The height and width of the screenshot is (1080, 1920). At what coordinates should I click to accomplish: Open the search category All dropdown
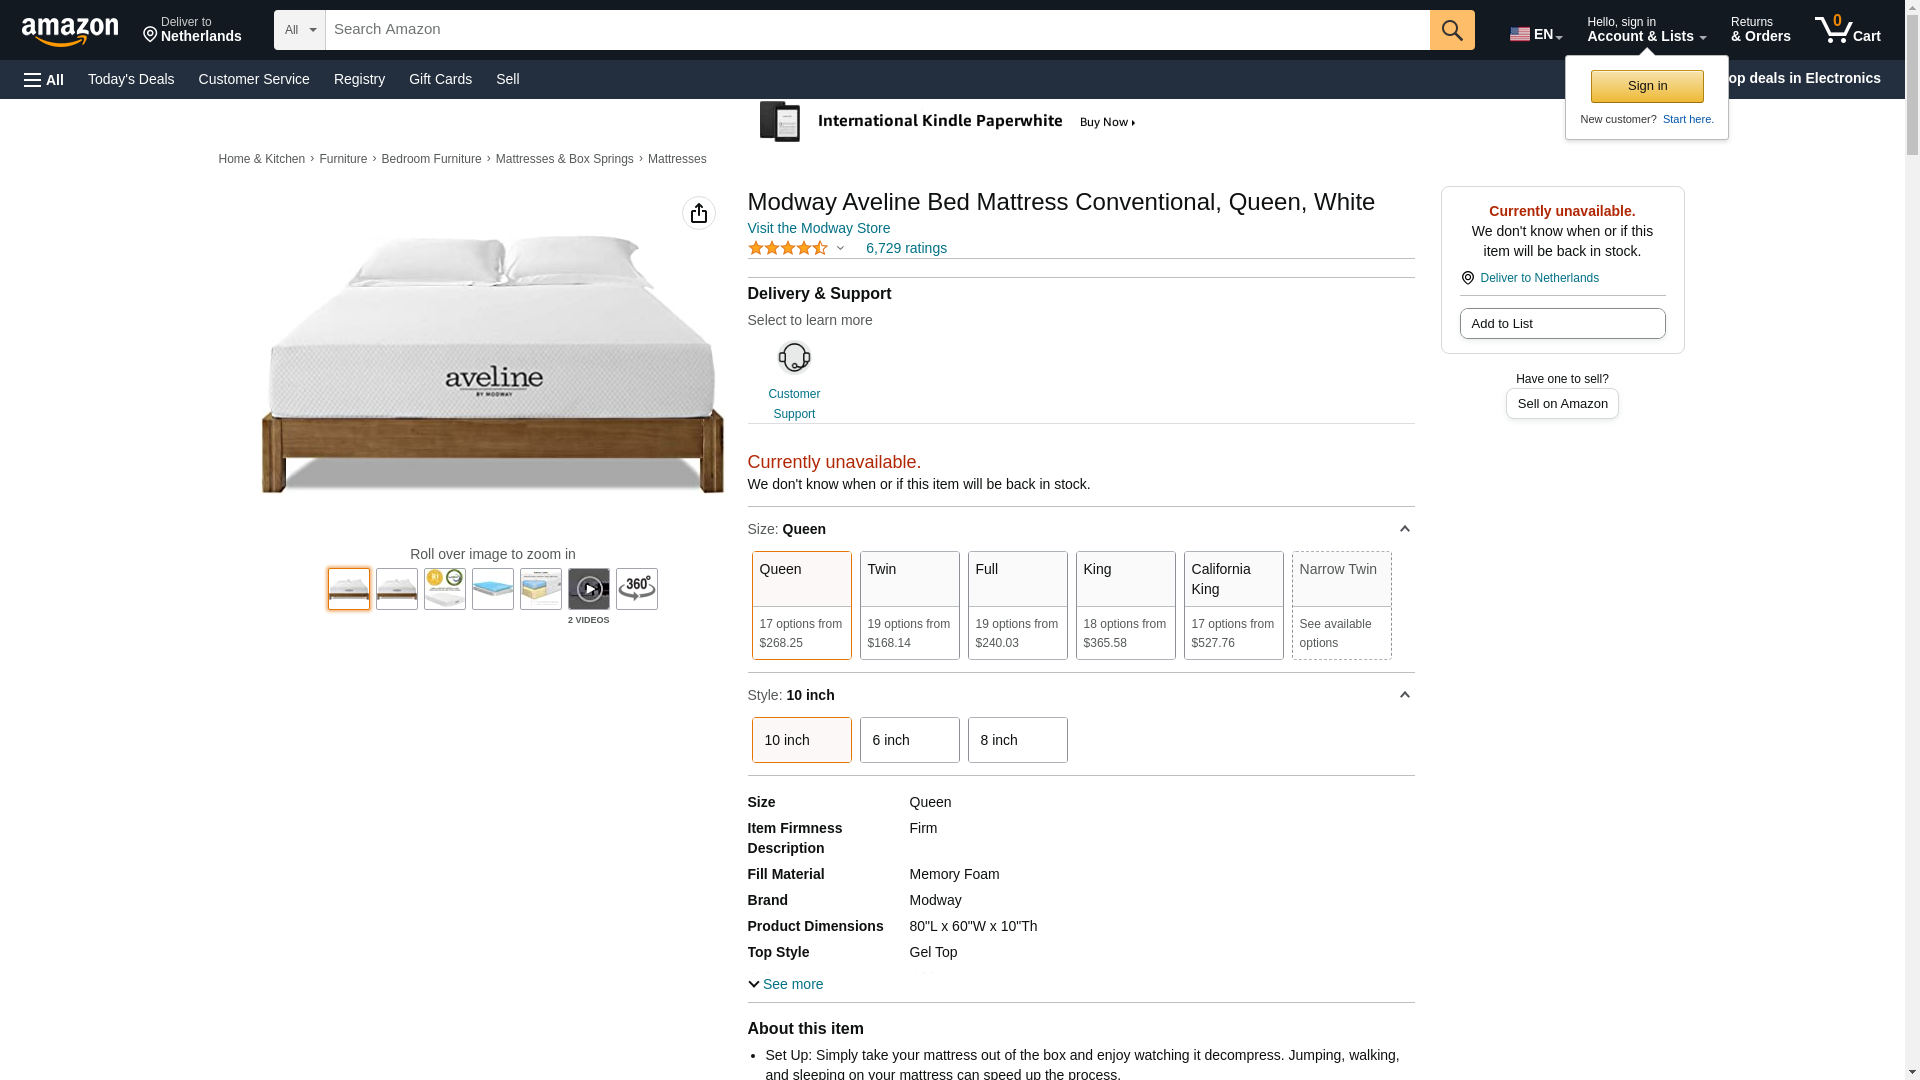(x=300, y=30)
